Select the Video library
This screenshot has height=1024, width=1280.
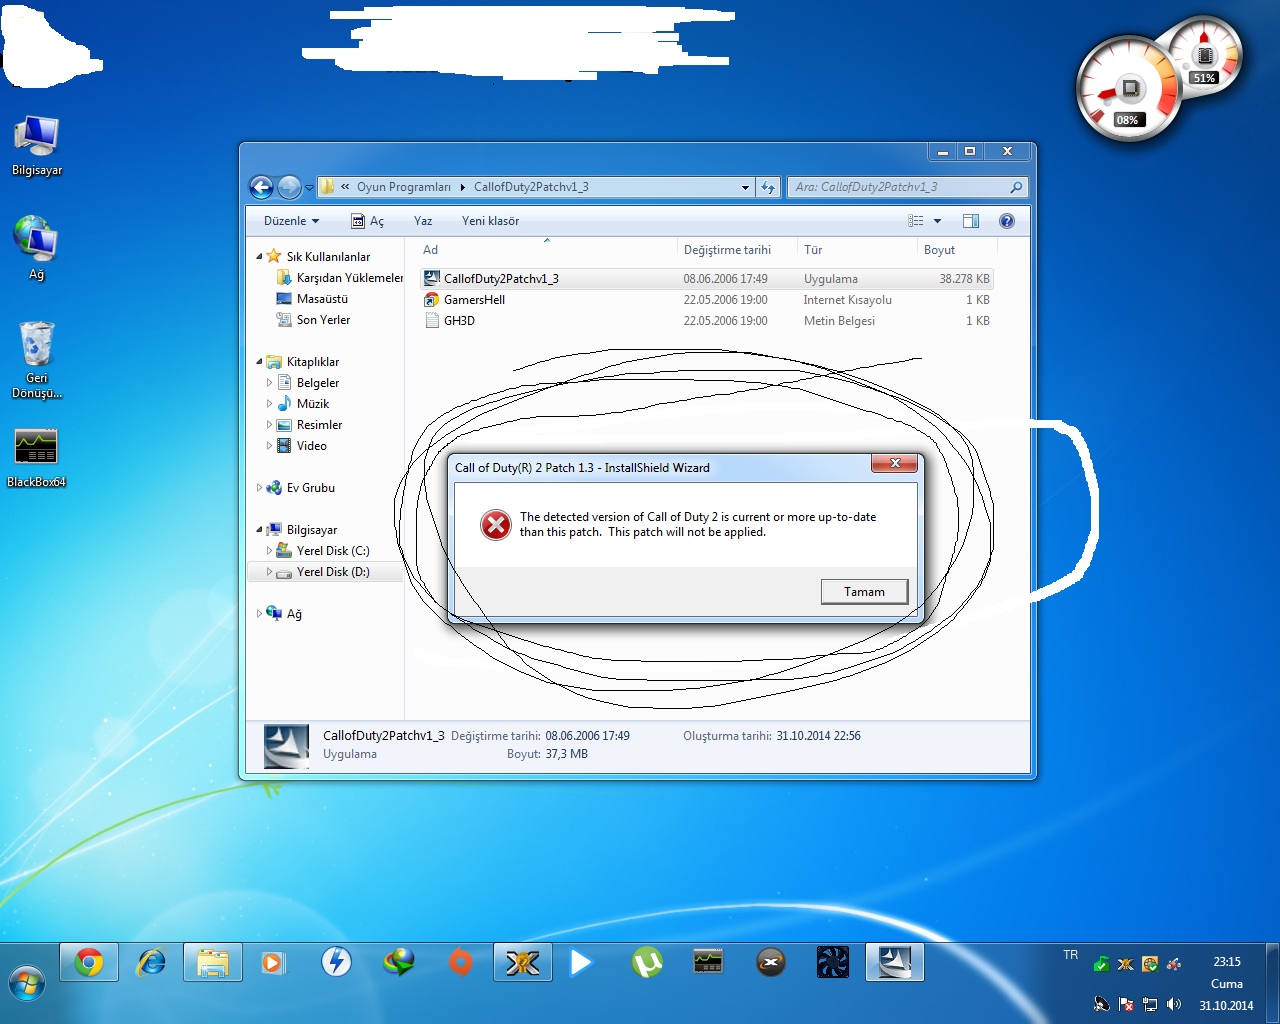(x=302, y=446)
